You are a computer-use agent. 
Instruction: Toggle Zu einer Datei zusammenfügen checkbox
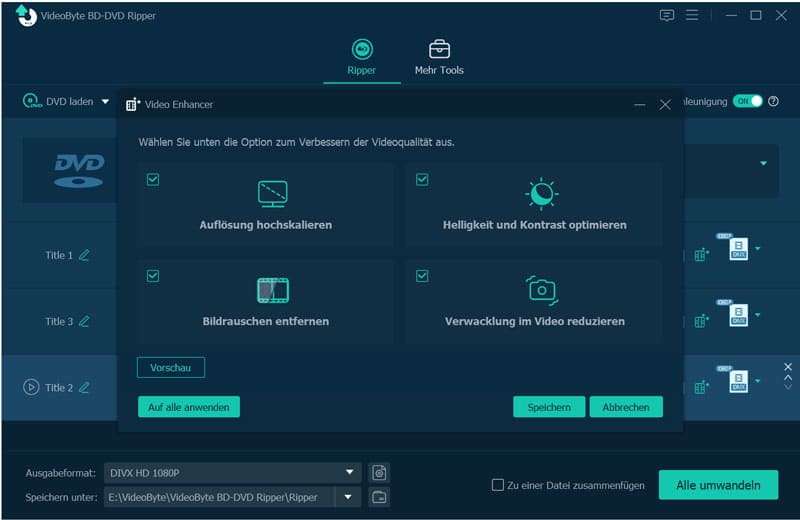[x=497, y=485]
